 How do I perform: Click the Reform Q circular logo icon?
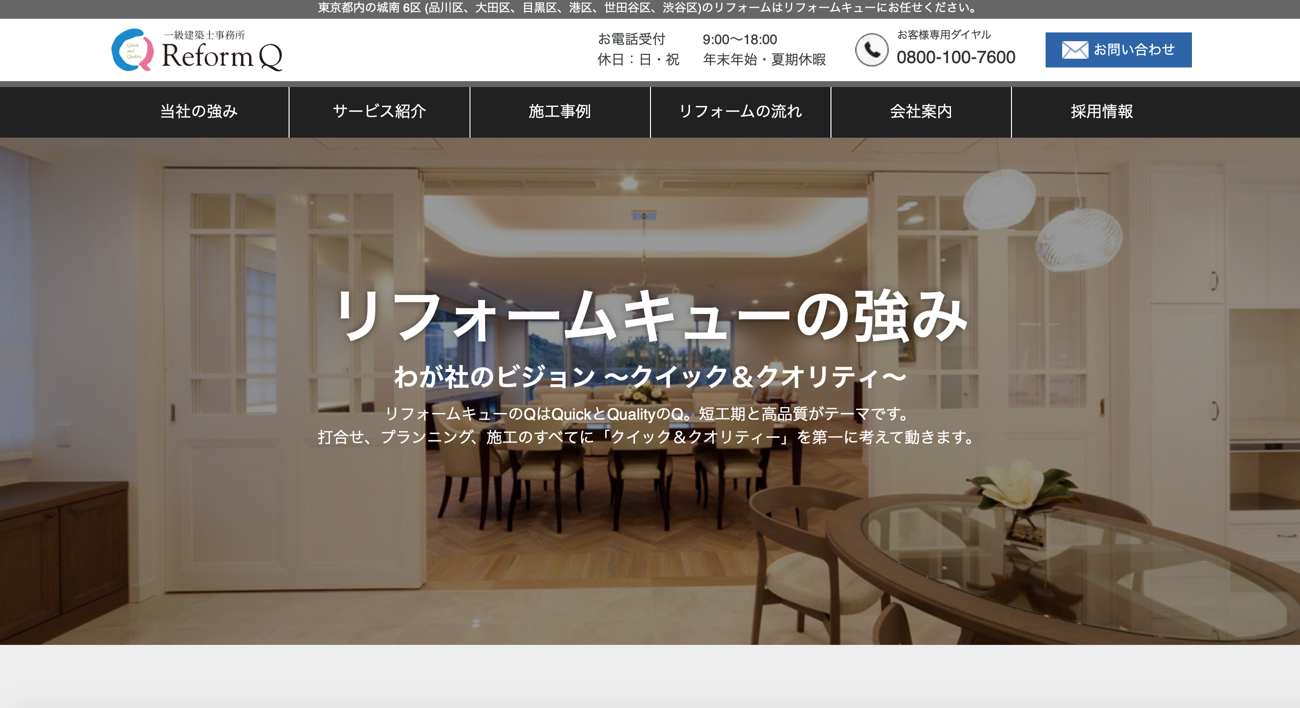click(132, 50)
